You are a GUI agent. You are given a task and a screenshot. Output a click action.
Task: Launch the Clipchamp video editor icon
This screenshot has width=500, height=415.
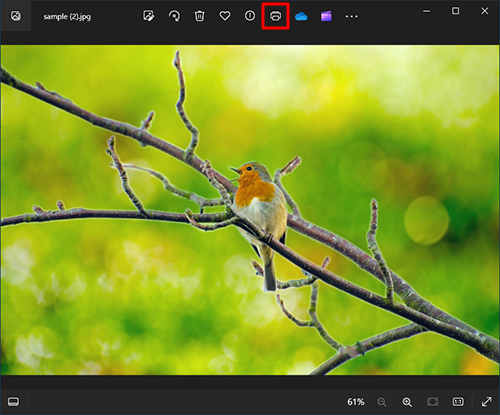pyautogui.click(x=326, y=16)
